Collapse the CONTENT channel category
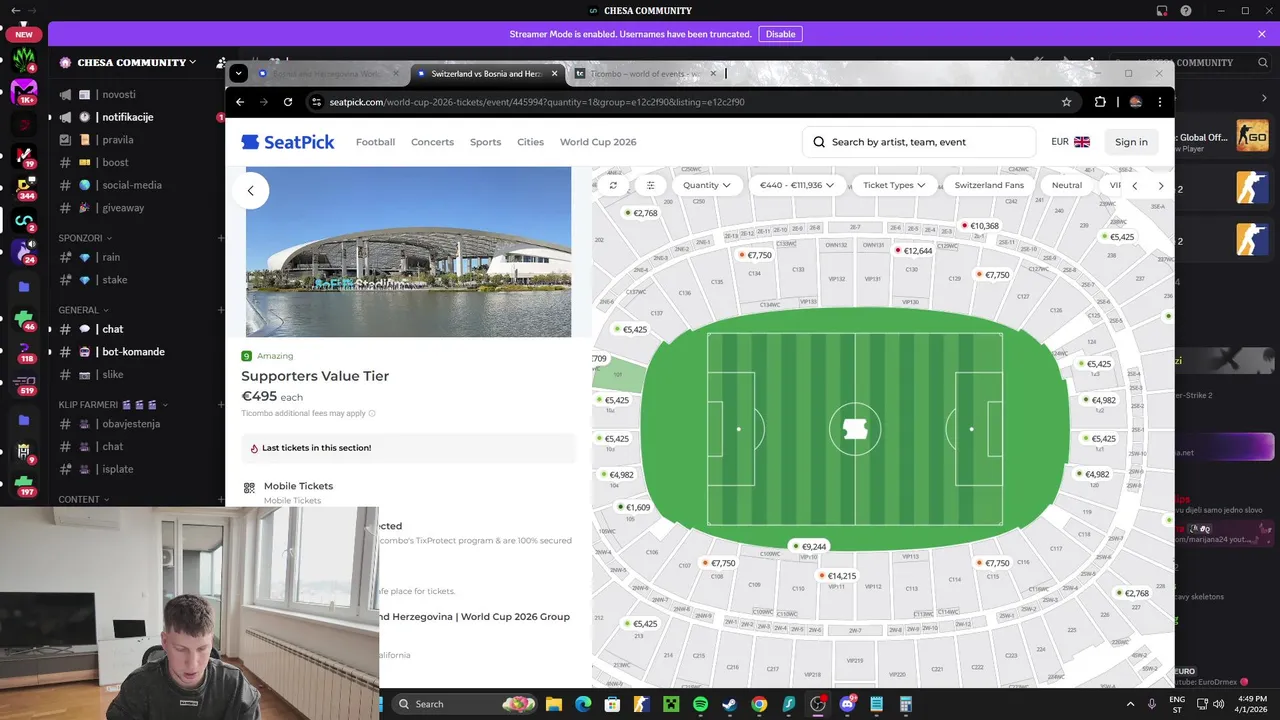 point(84,499)
